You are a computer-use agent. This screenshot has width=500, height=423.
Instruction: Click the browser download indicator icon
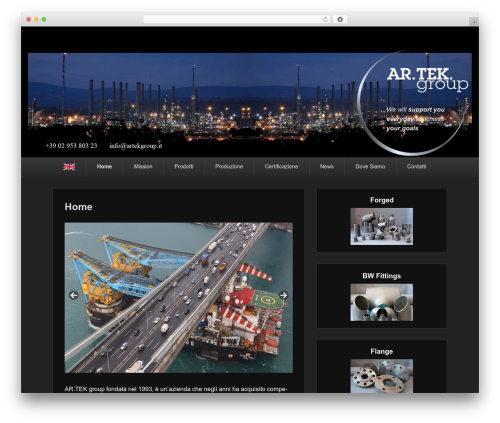[340, 19]
